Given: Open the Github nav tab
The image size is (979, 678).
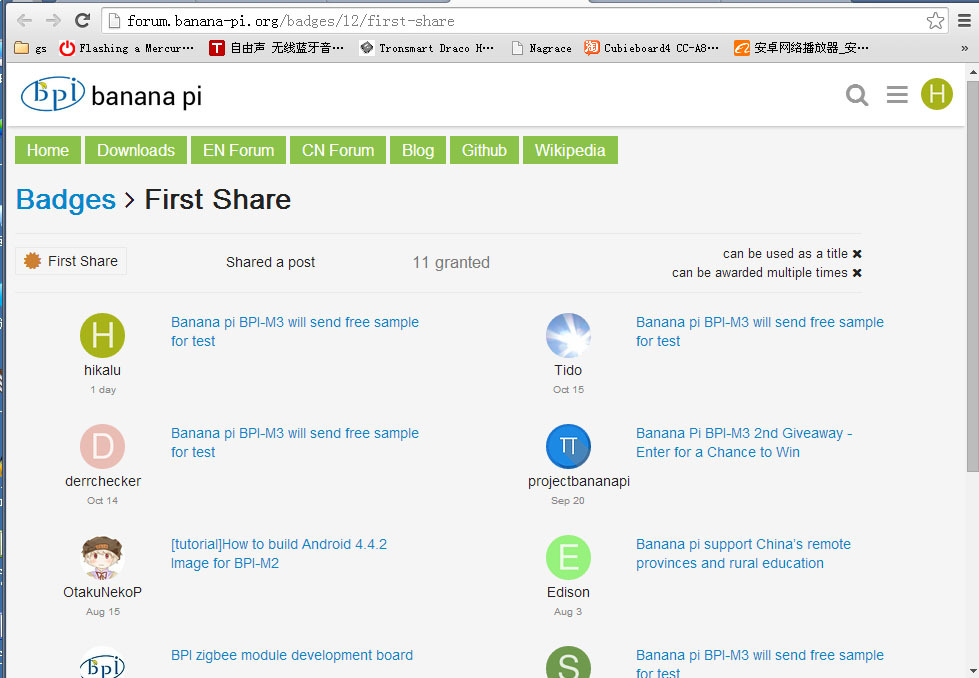Looking at the screenshot, I should coord(484,150).
